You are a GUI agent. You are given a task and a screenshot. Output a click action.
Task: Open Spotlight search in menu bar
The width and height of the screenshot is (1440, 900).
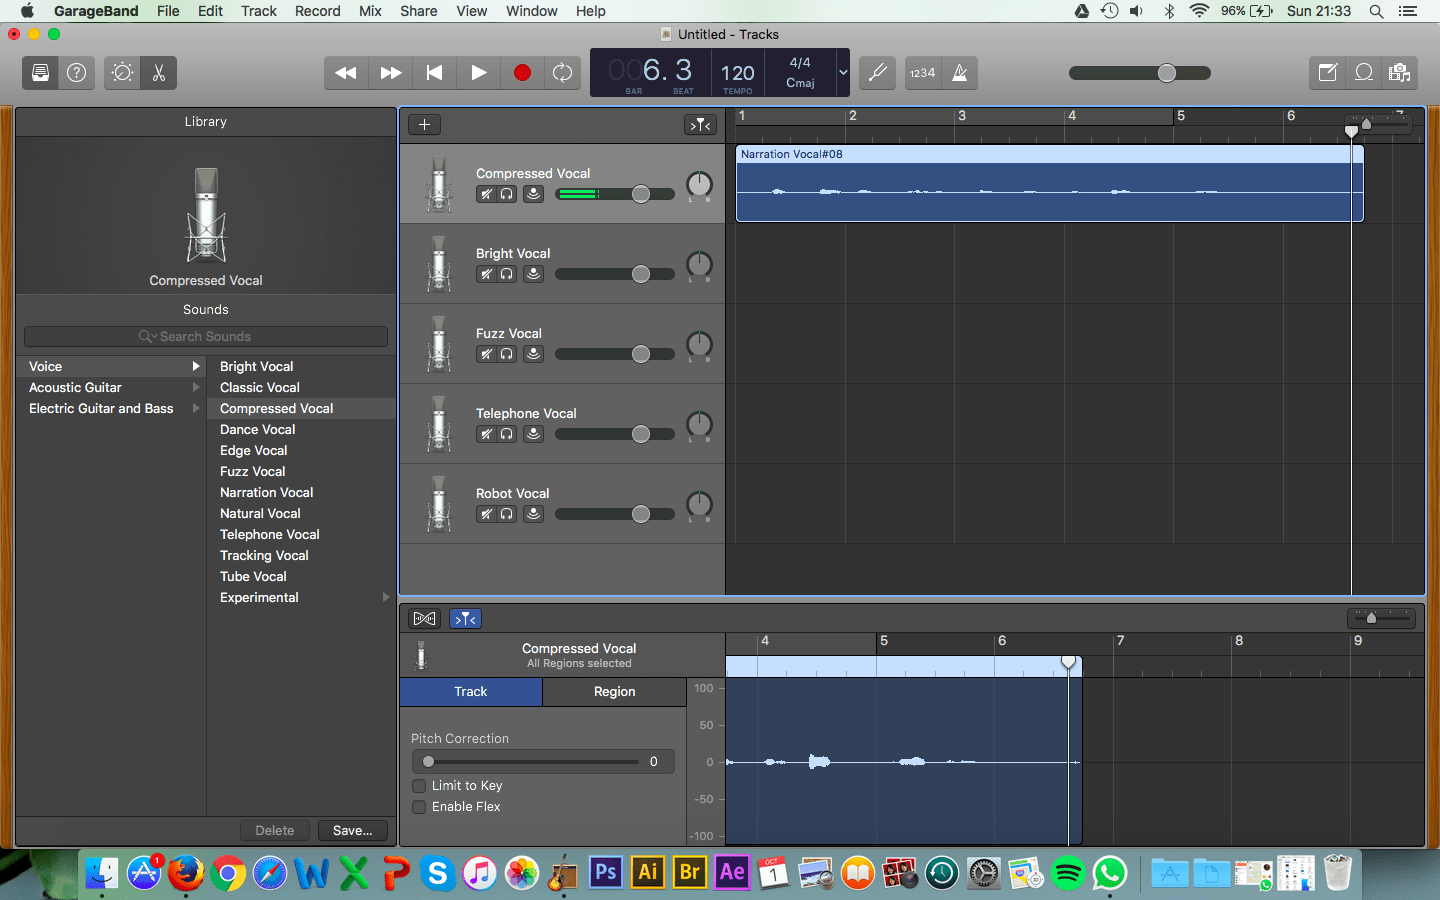click(1377, 11)
